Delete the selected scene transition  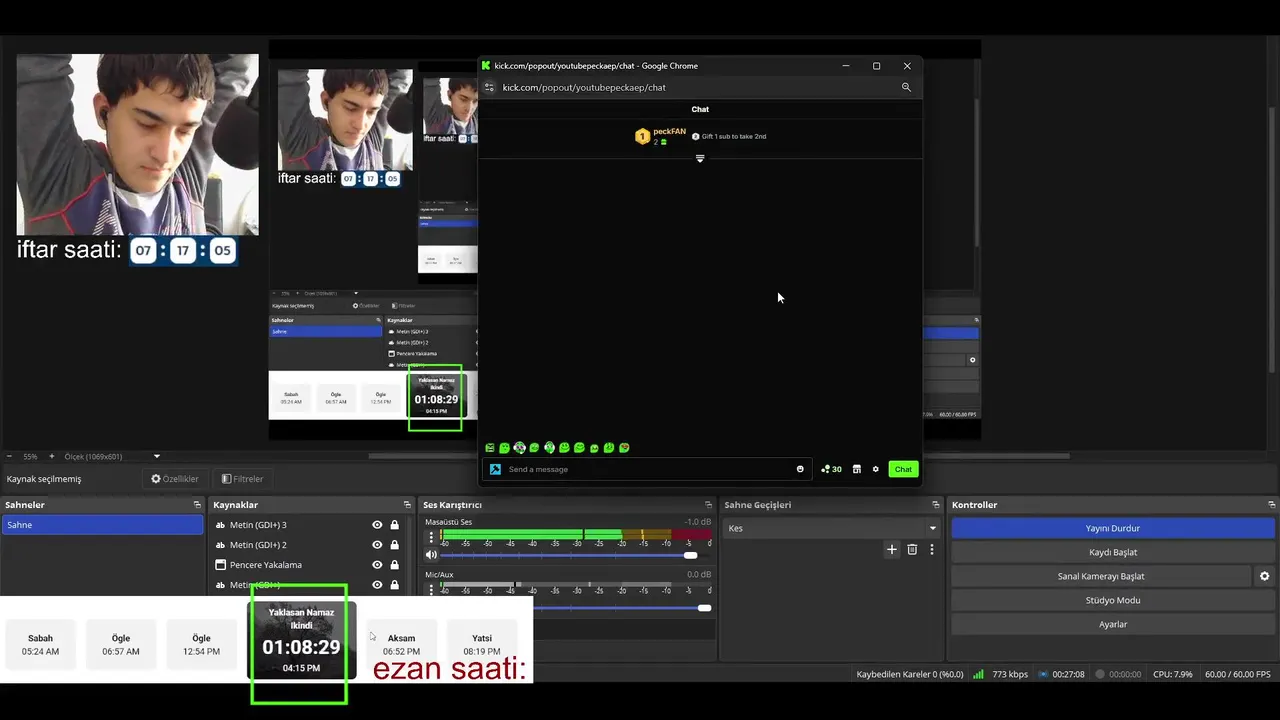pos(912,549)
